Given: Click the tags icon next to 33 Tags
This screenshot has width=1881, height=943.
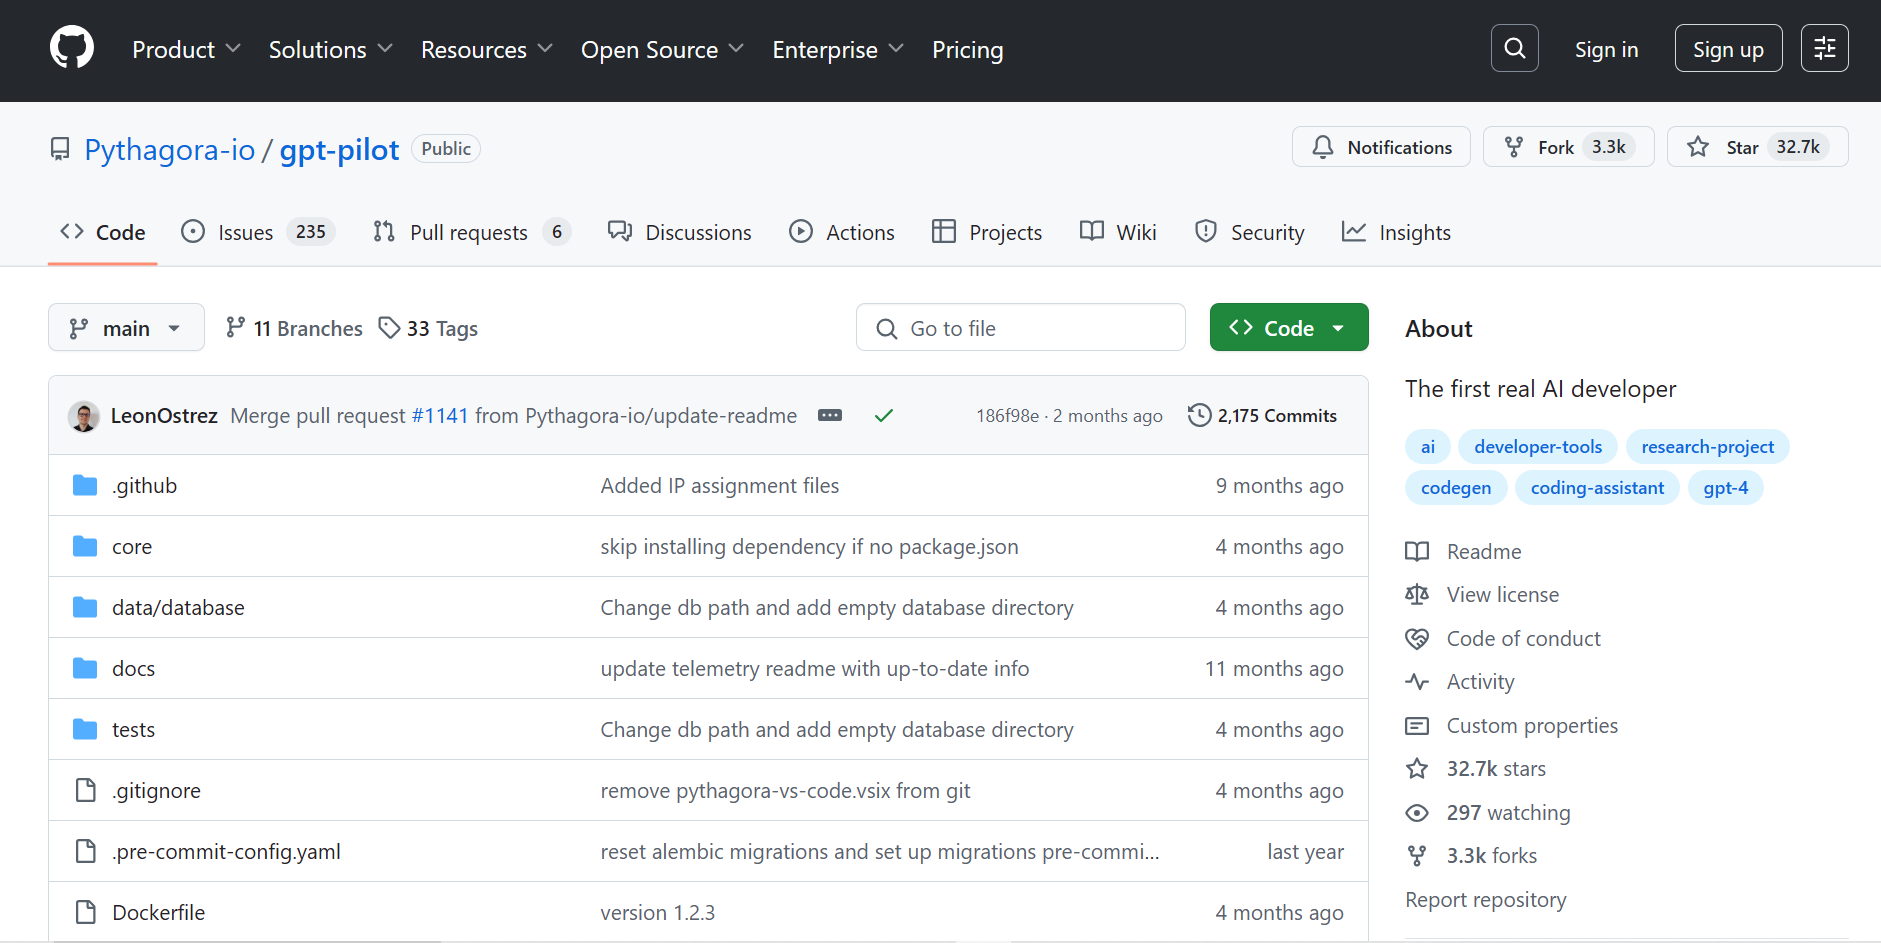Looking at the screenshot, I should tap(389, 327).
